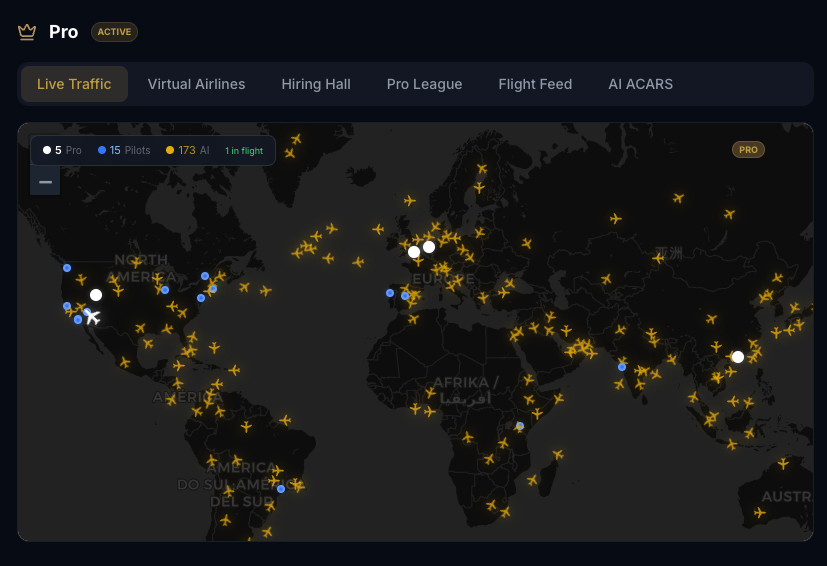Screen dimensions: 827x566
Task: Go to the Pro League tab
Action: [424, 84]
